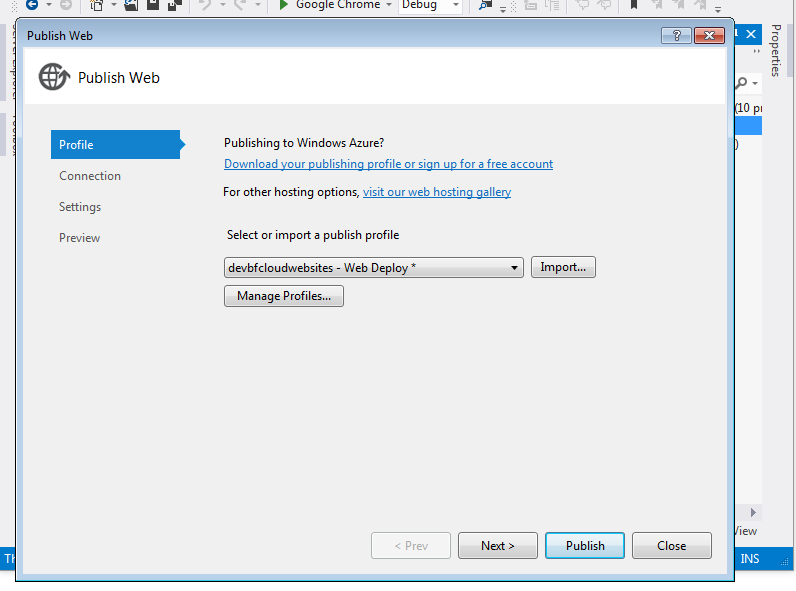Open the Properties side tab

[776, 50]
